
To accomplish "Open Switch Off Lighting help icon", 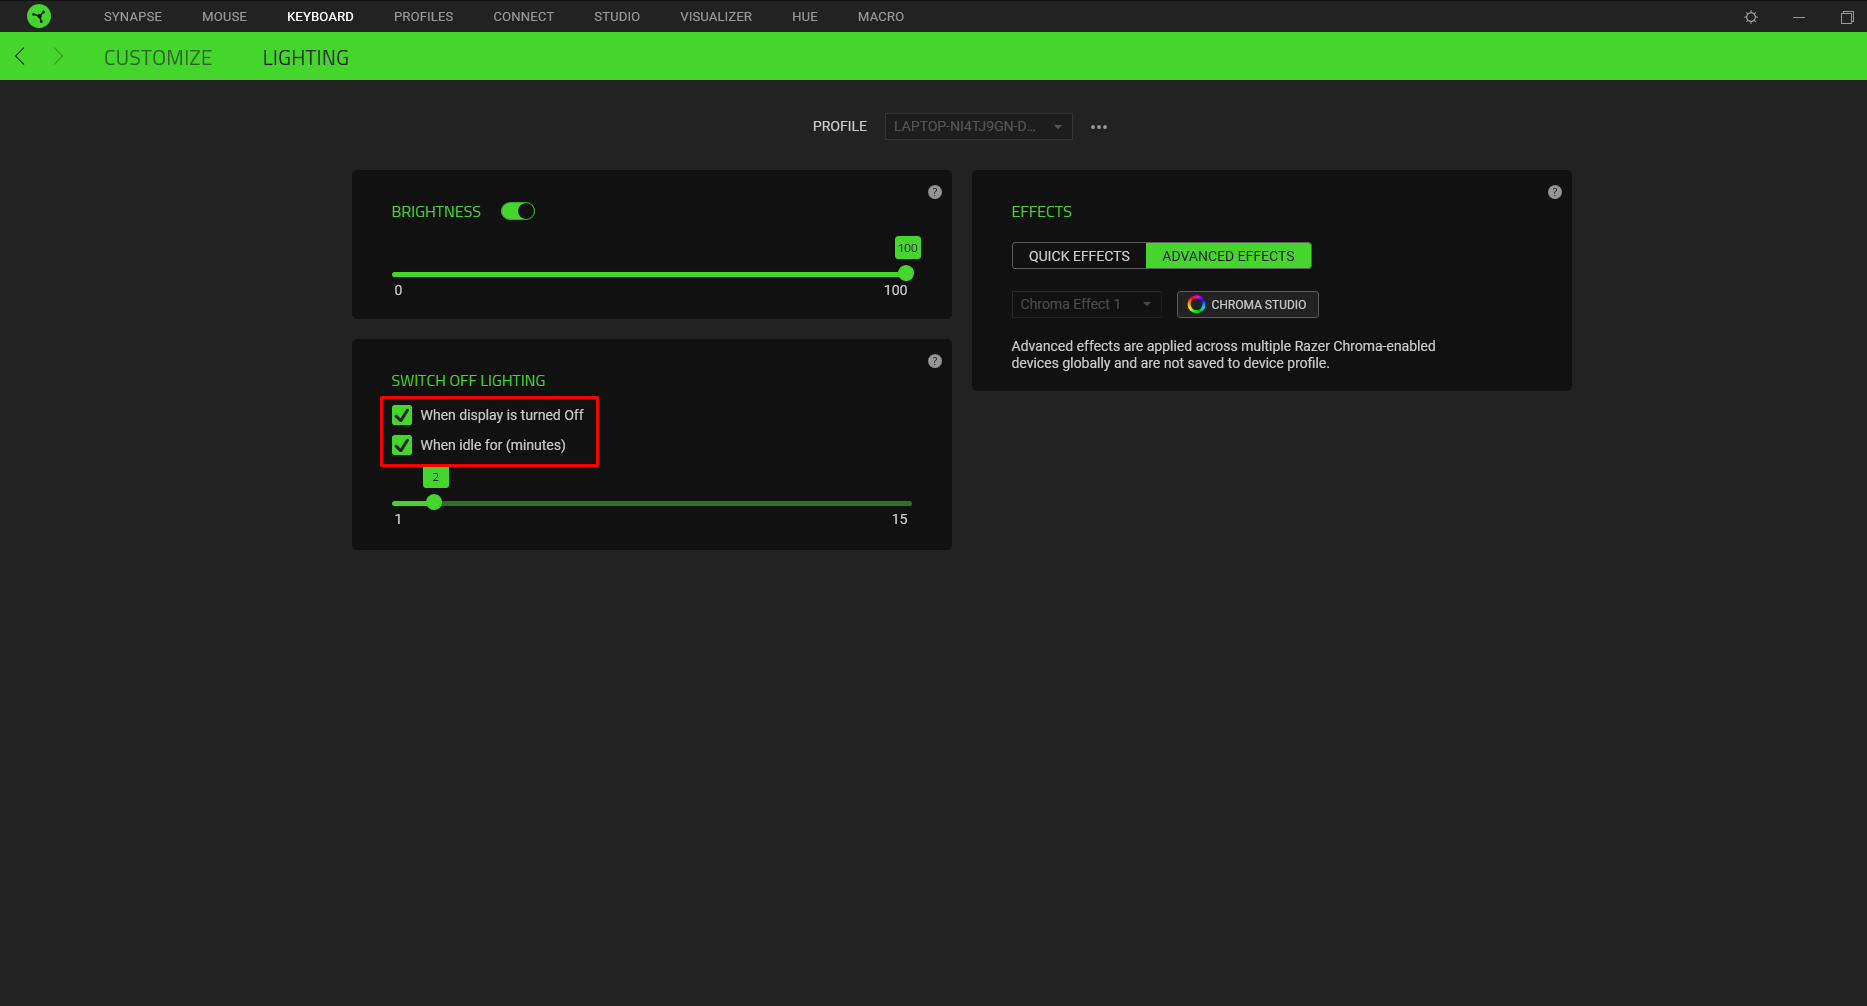I will (x=935, y=361).
